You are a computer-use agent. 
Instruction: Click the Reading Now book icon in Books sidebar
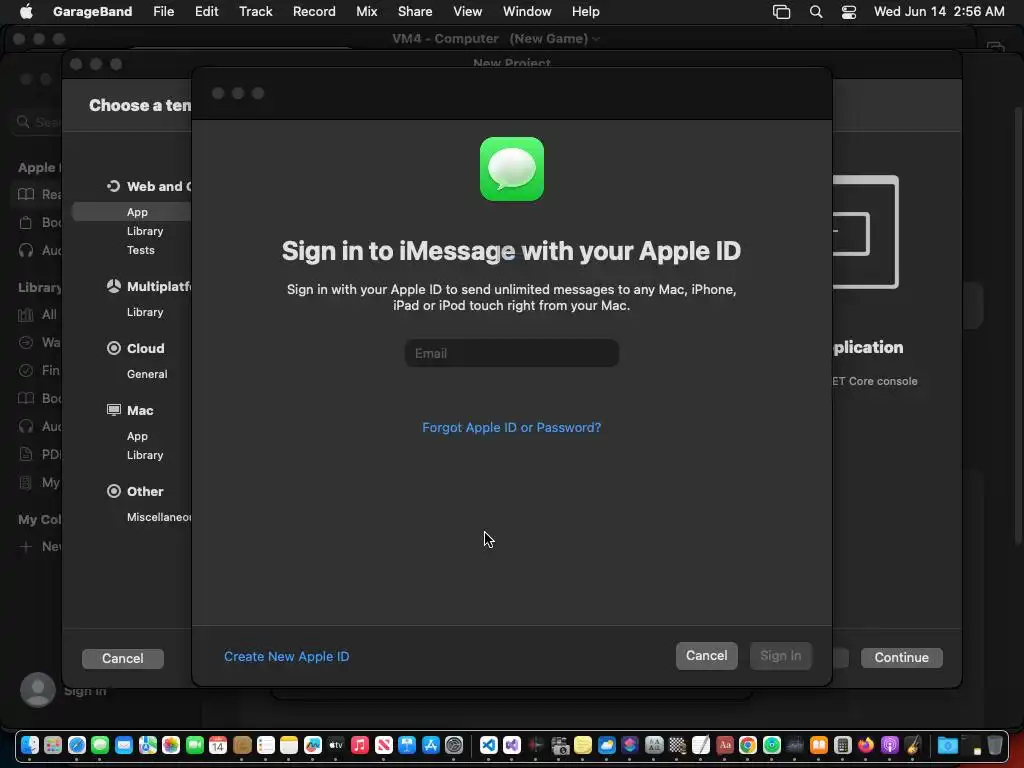pos(26,194)
